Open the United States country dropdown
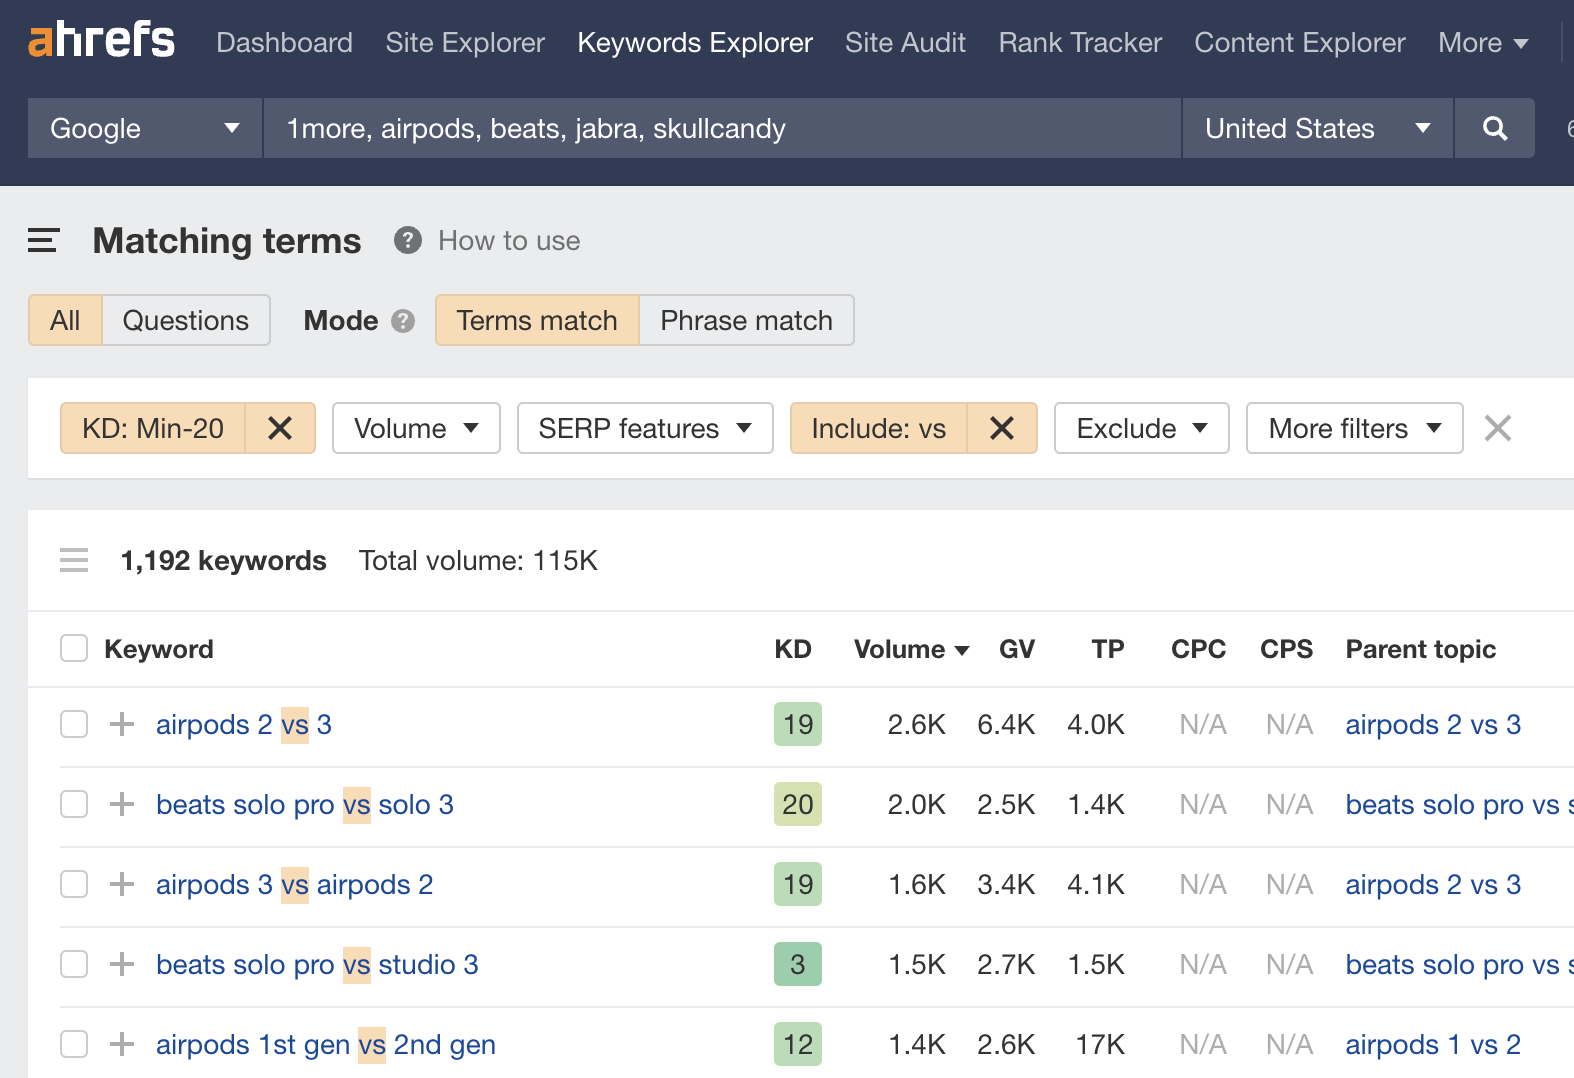Image resolution: width=1574 pixels, height=1078 pixels. coord(1317,128)
